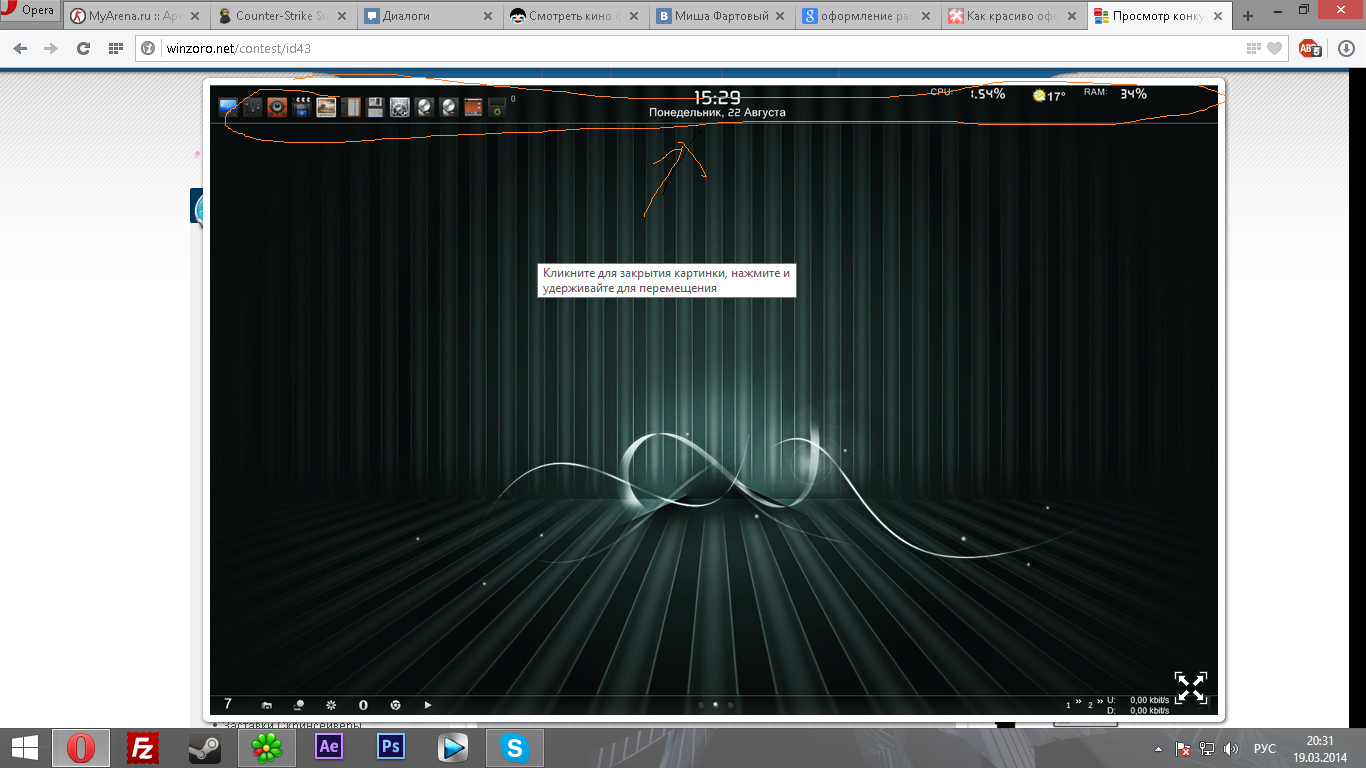
Task: Reload the current page
Action: [x=83, y=48]
